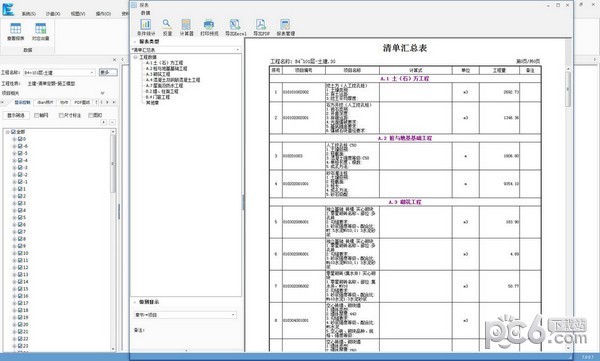Click 对应出量 in main window ribbon
Screen dimensions: 600x361
click(x=41, y=32)
